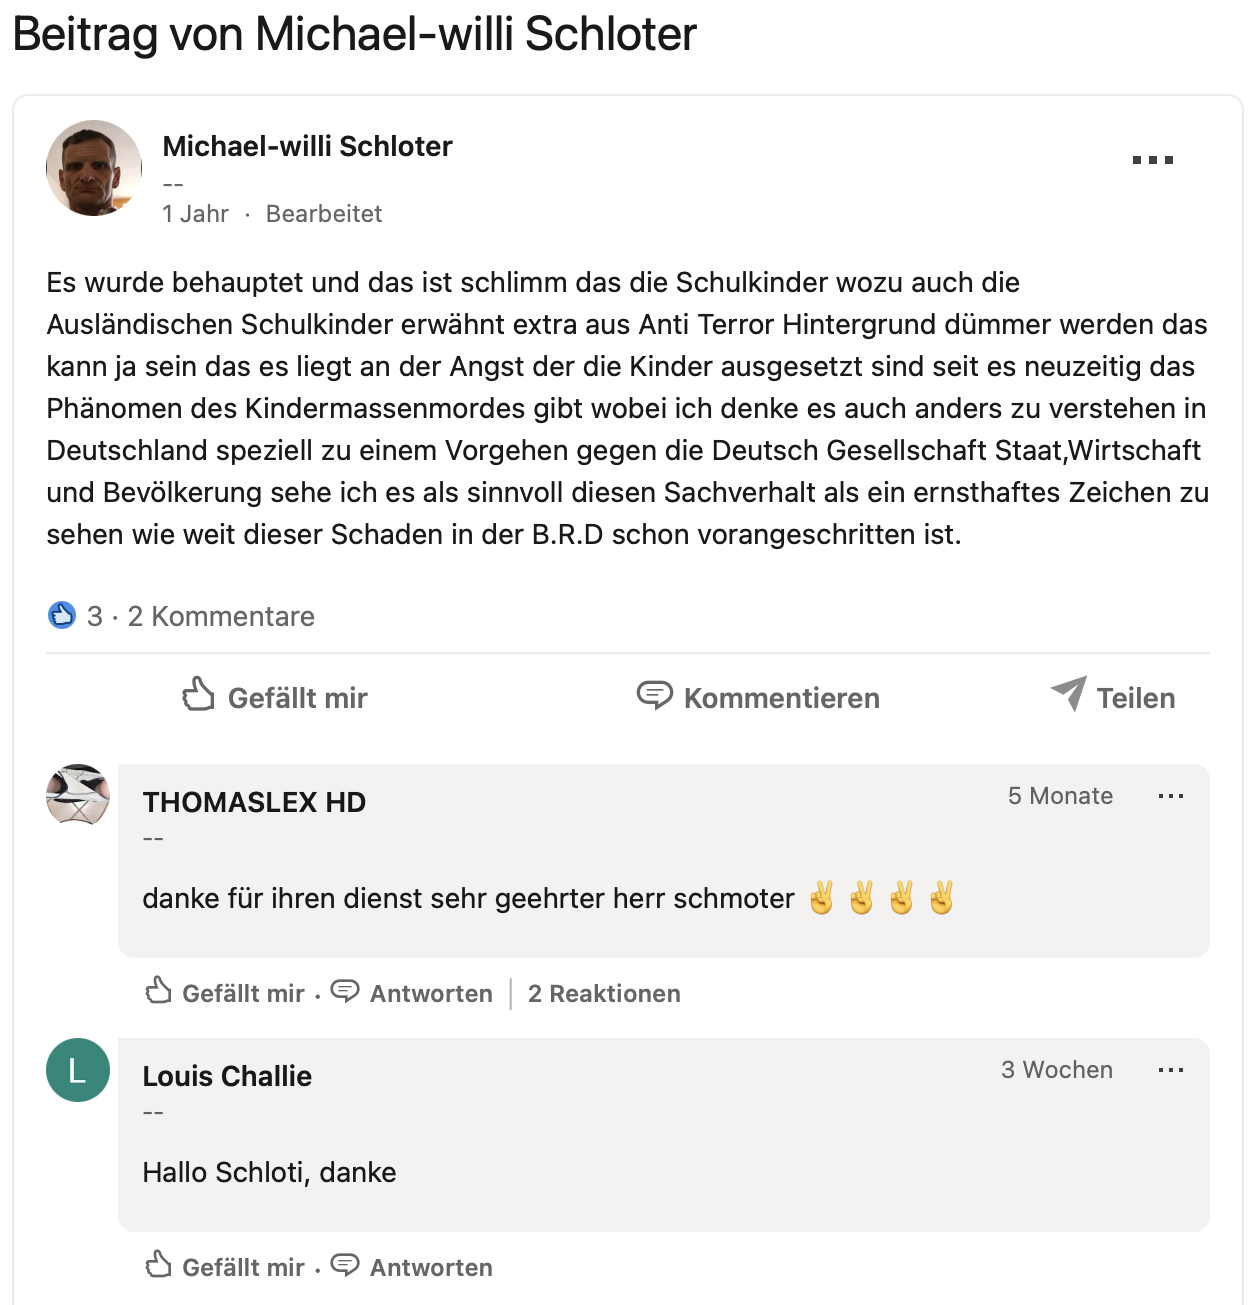Image resolution: width=1256 pixels, height=1305 pixels.
Task: Like Louis Challie's comment
Action: [x=226, y=1267]
